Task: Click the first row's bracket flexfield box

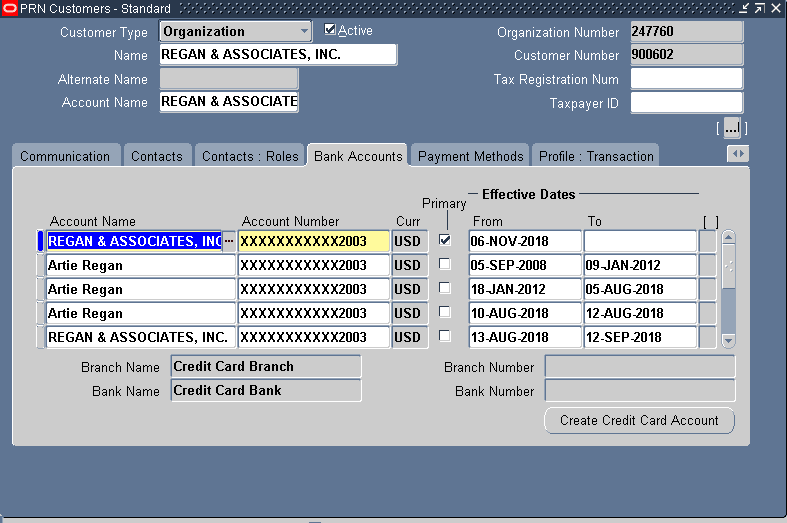Action: pos(707,241)
